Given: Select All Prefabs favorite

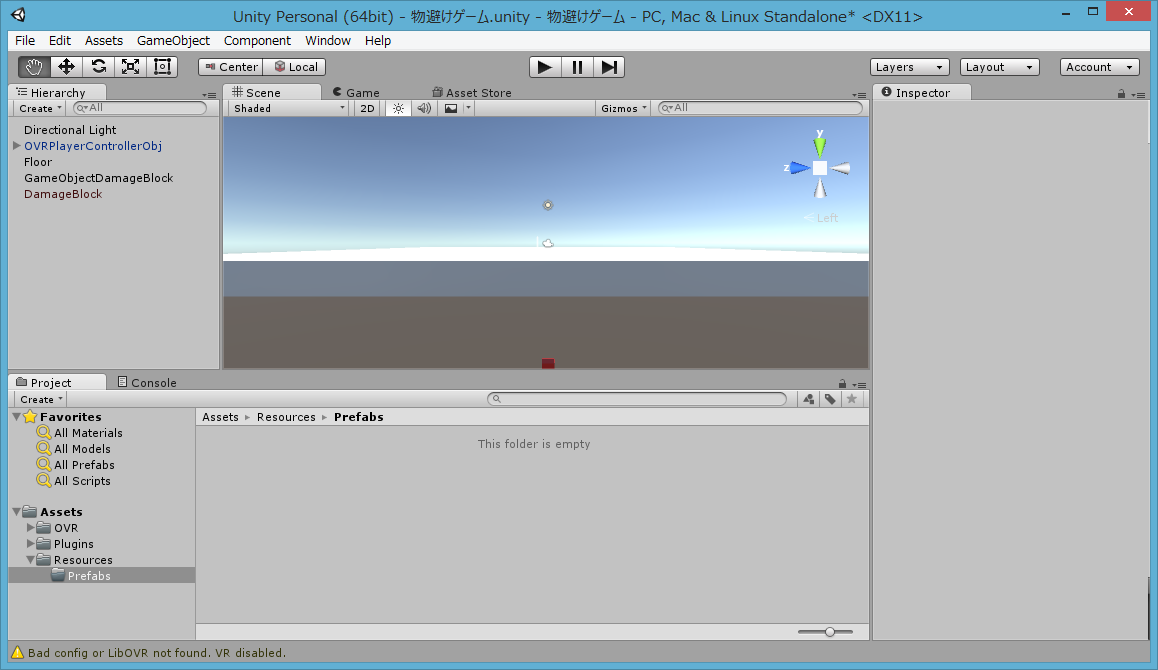Looking at the screenshot, I should coord(84,465).
